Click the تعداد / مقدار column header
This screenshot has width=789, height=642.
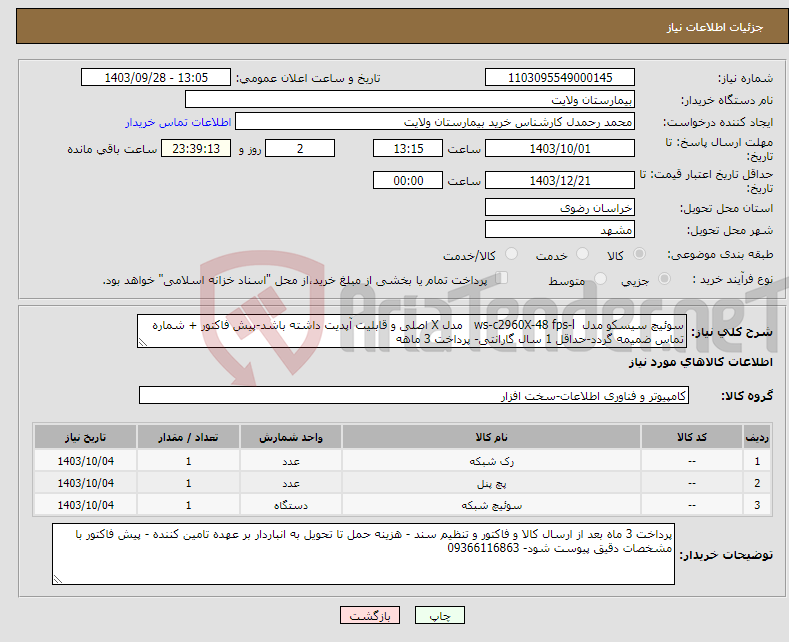pos(188,437)
